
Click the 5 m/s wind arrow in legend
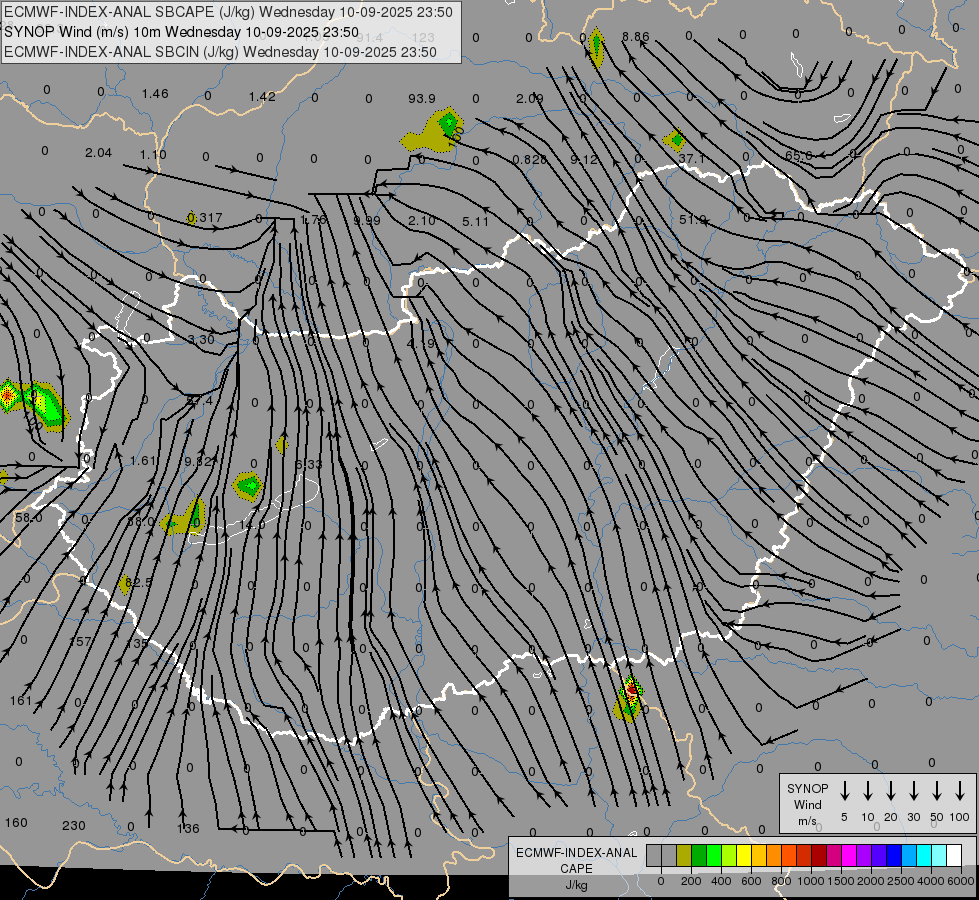coord(845,791)
